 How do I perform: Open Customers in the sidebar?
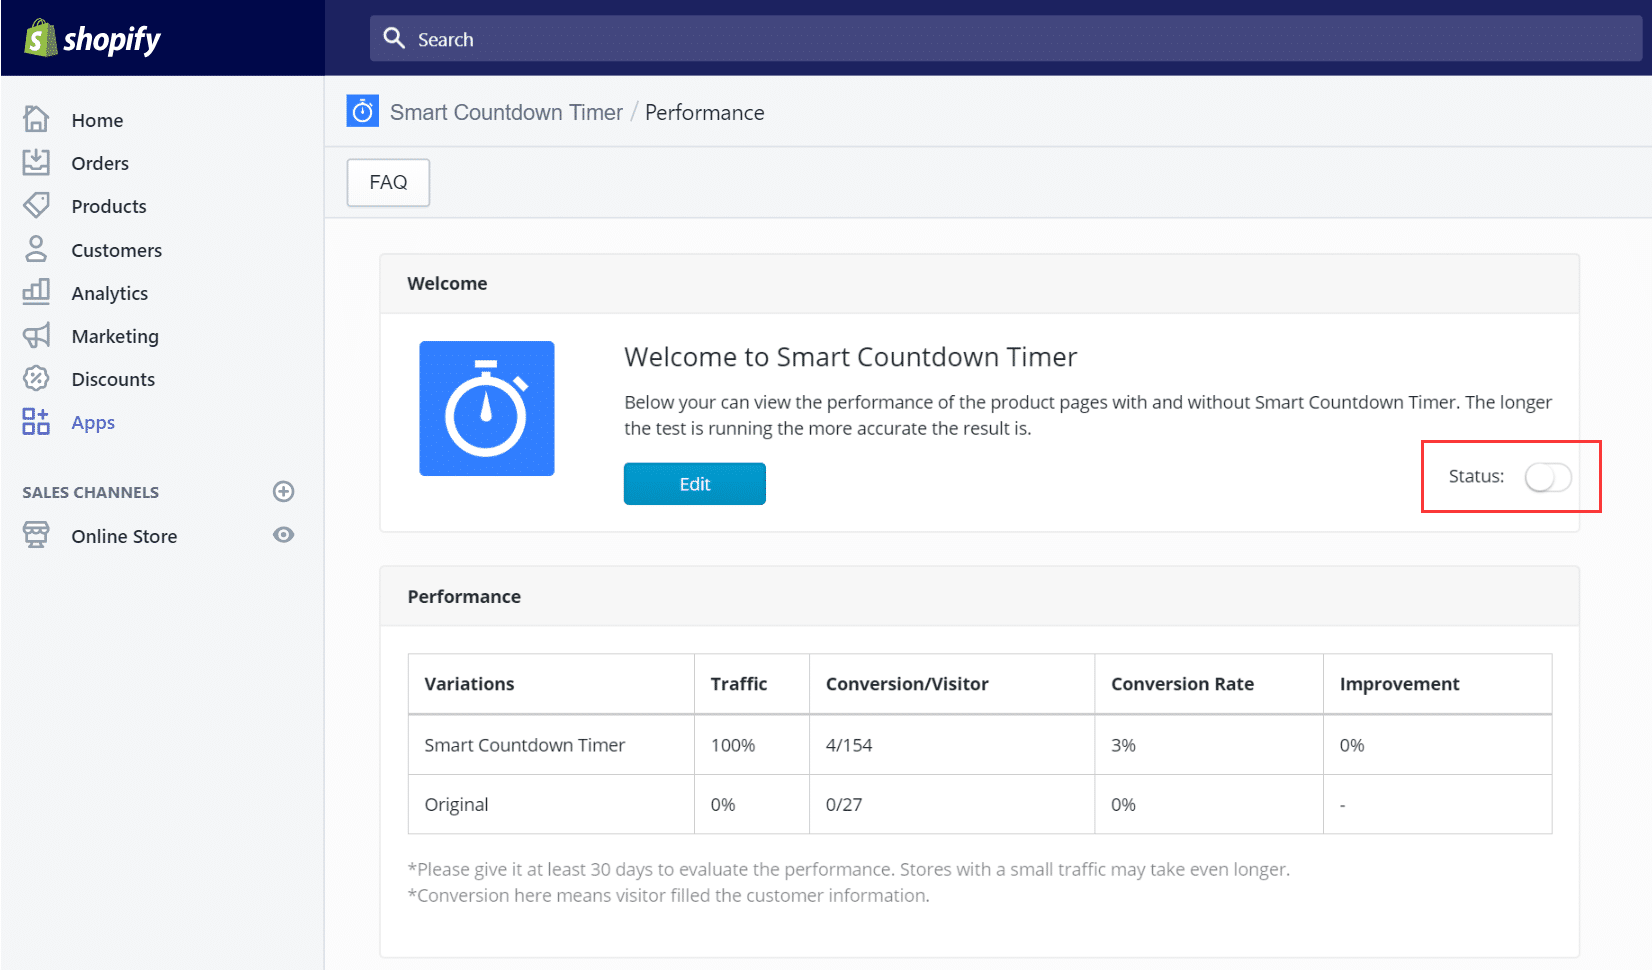pos(116,250)
